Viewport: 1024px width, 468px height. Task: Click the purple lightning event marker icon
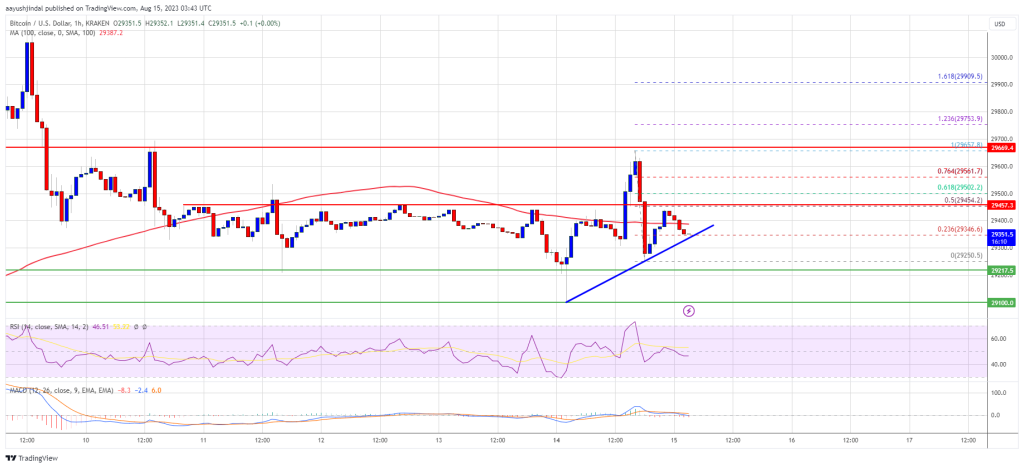pos(688,311)
